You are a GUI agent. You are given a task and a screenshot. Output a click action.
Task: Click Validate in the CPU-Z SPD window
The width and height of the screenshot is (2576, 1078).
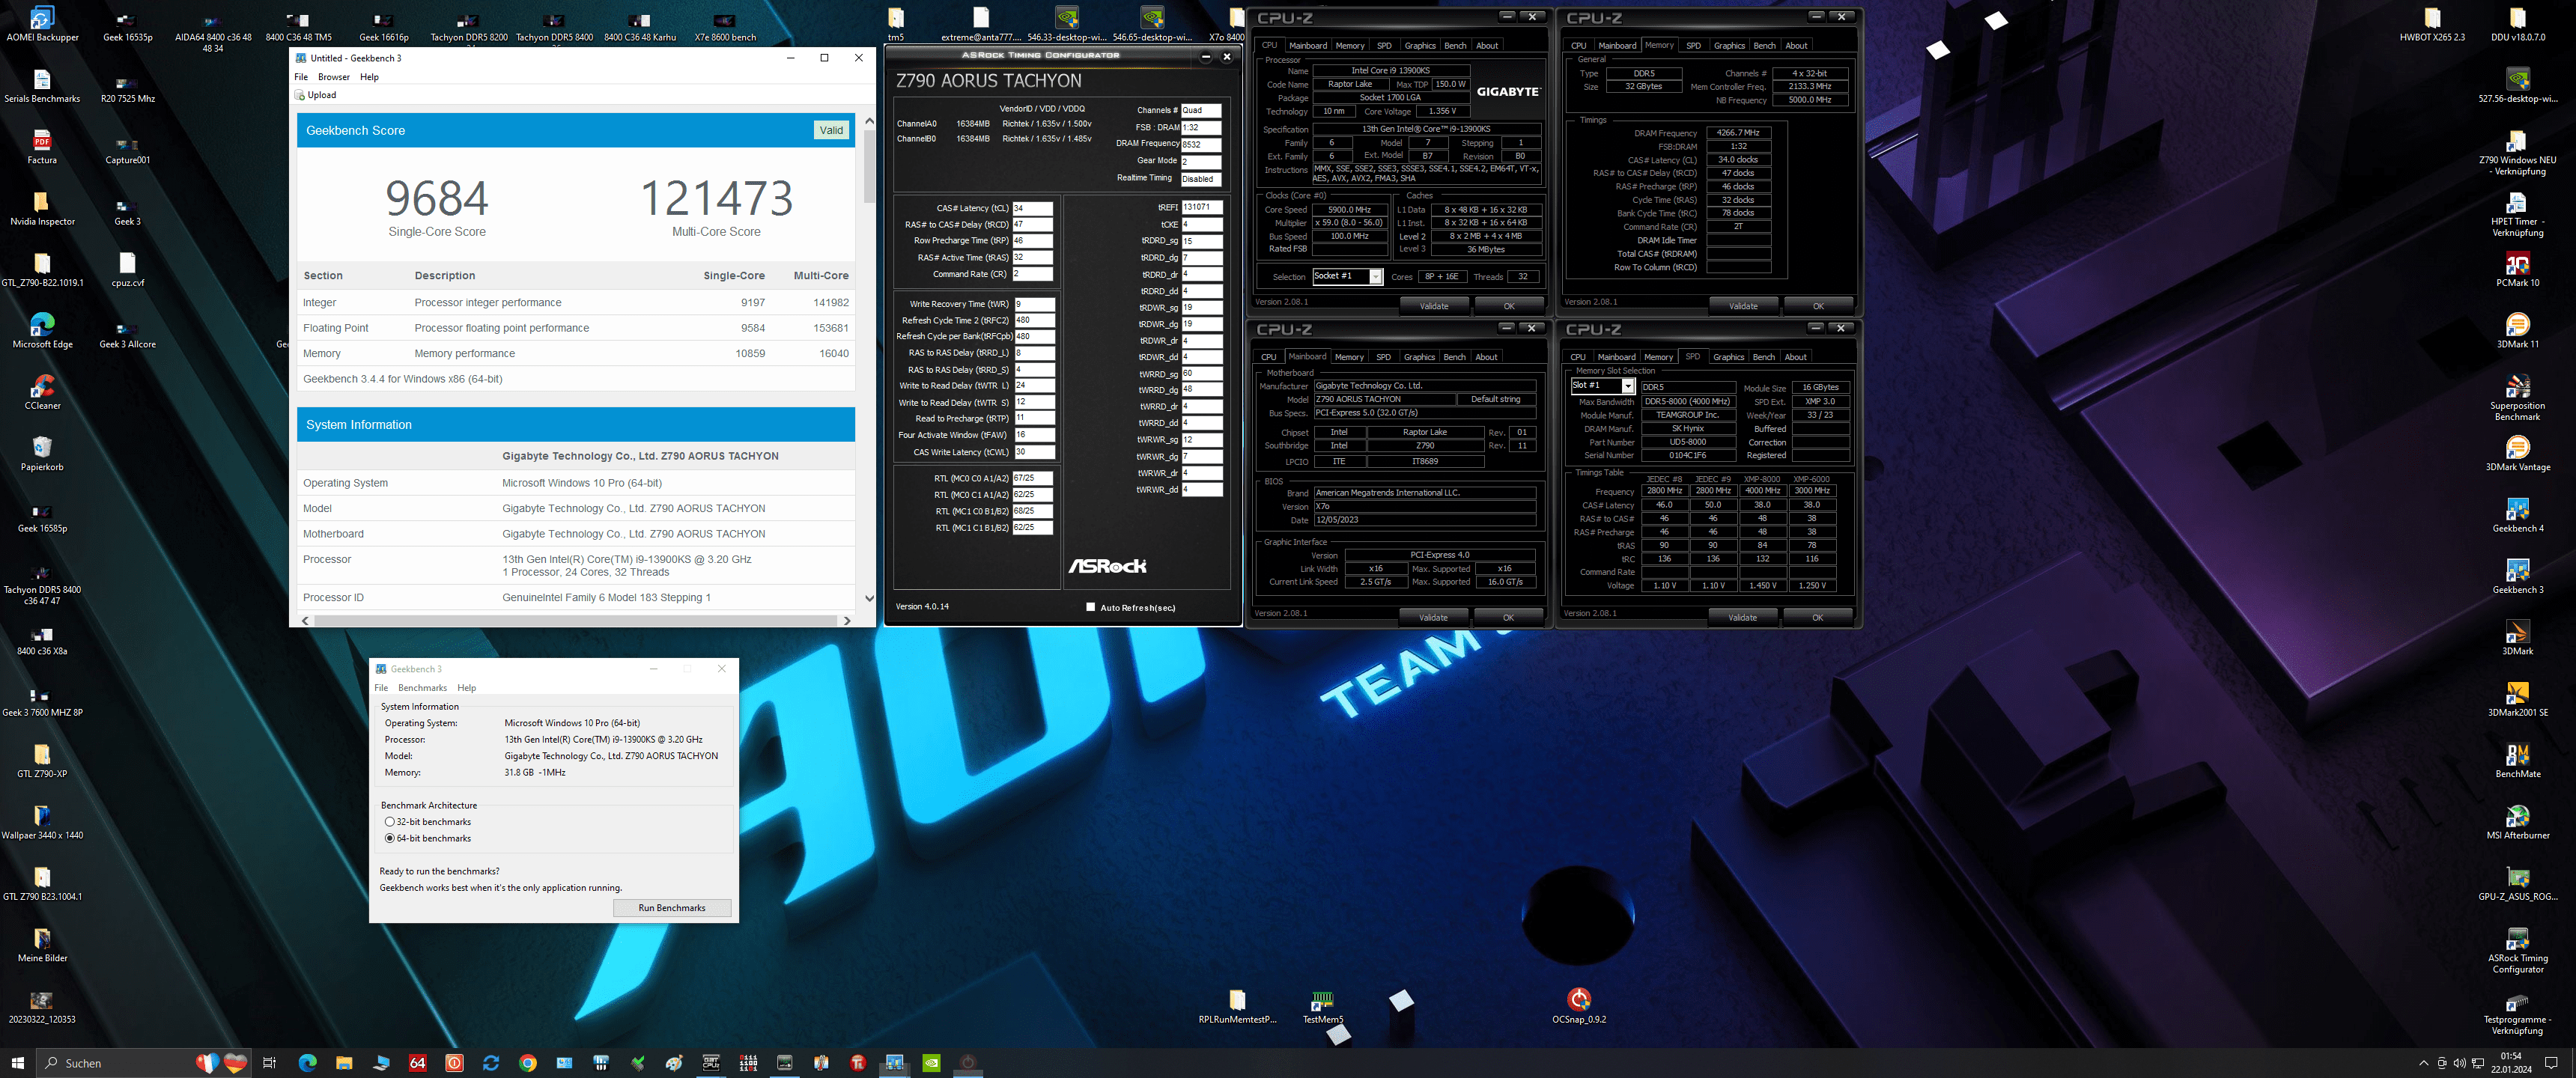coord(1742,617)
